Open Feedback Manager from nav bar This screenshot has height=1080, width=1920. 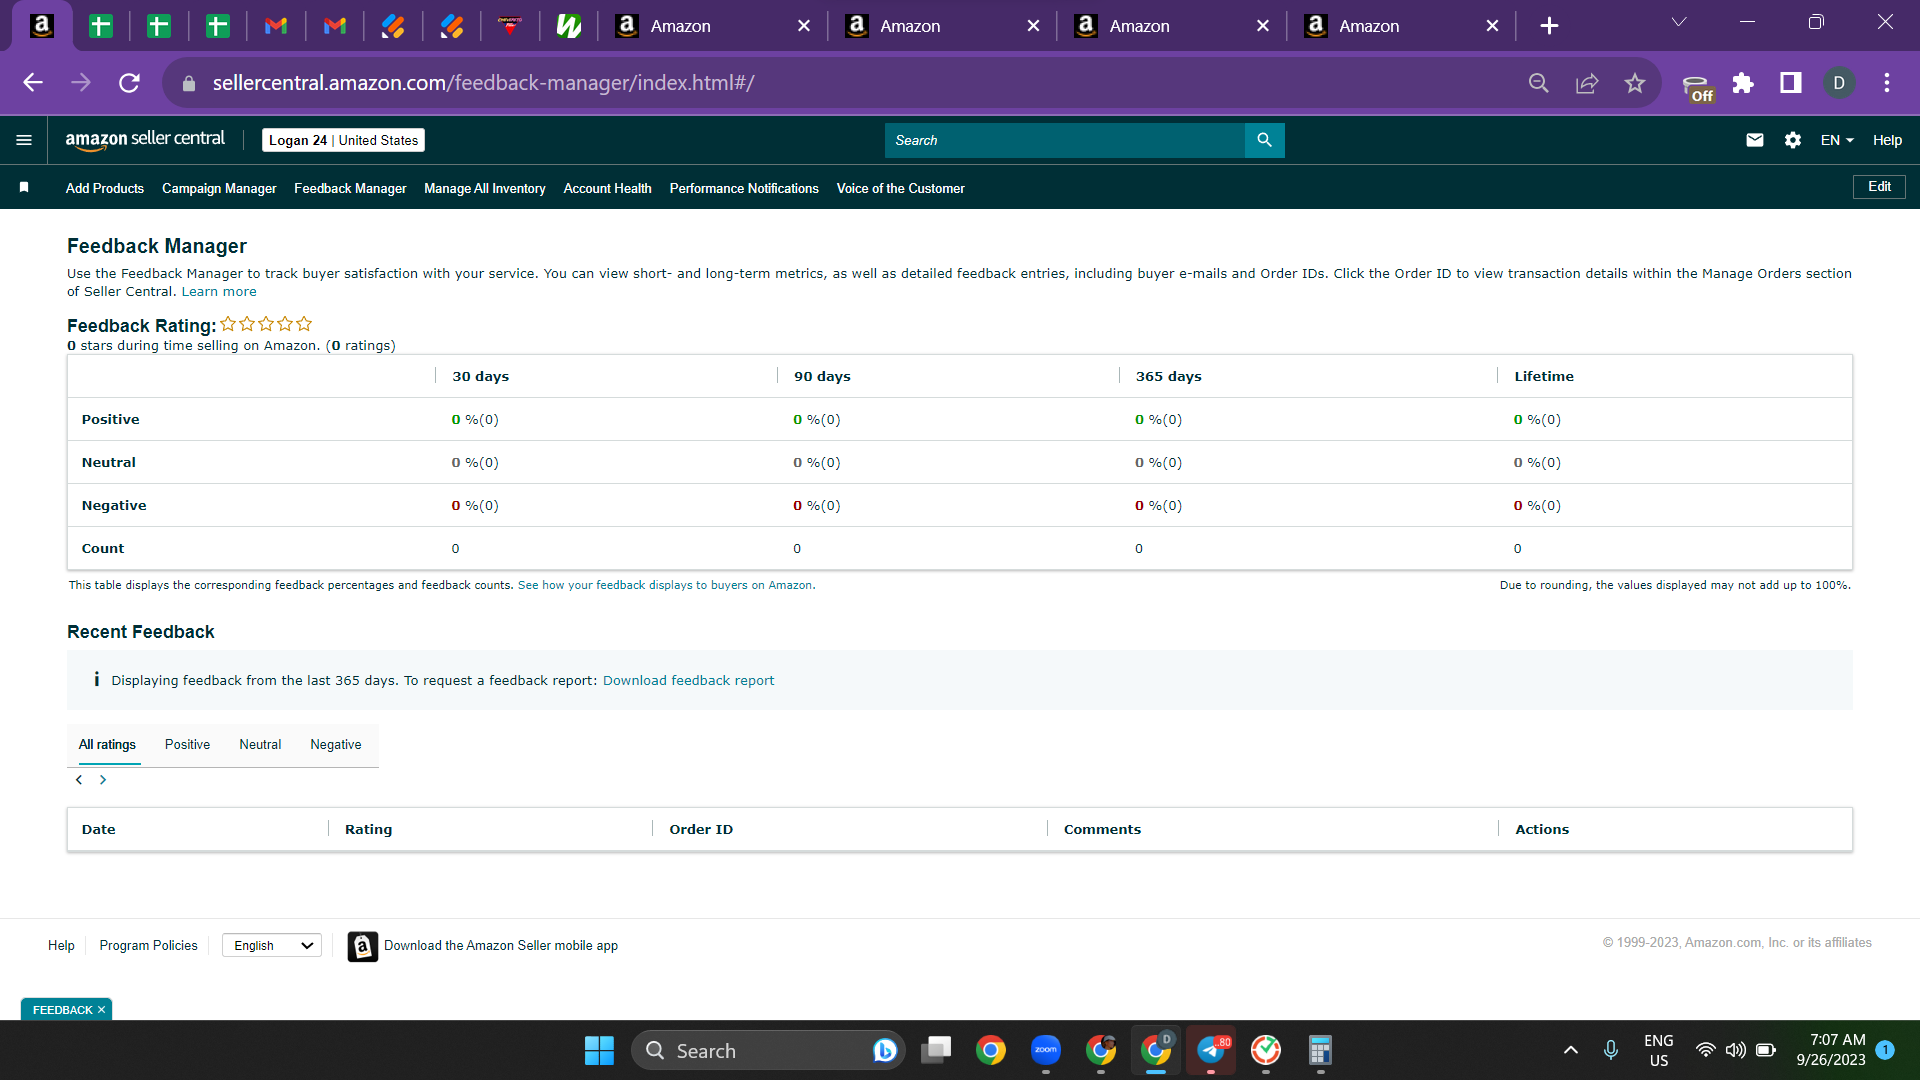[x=350, y=188]
